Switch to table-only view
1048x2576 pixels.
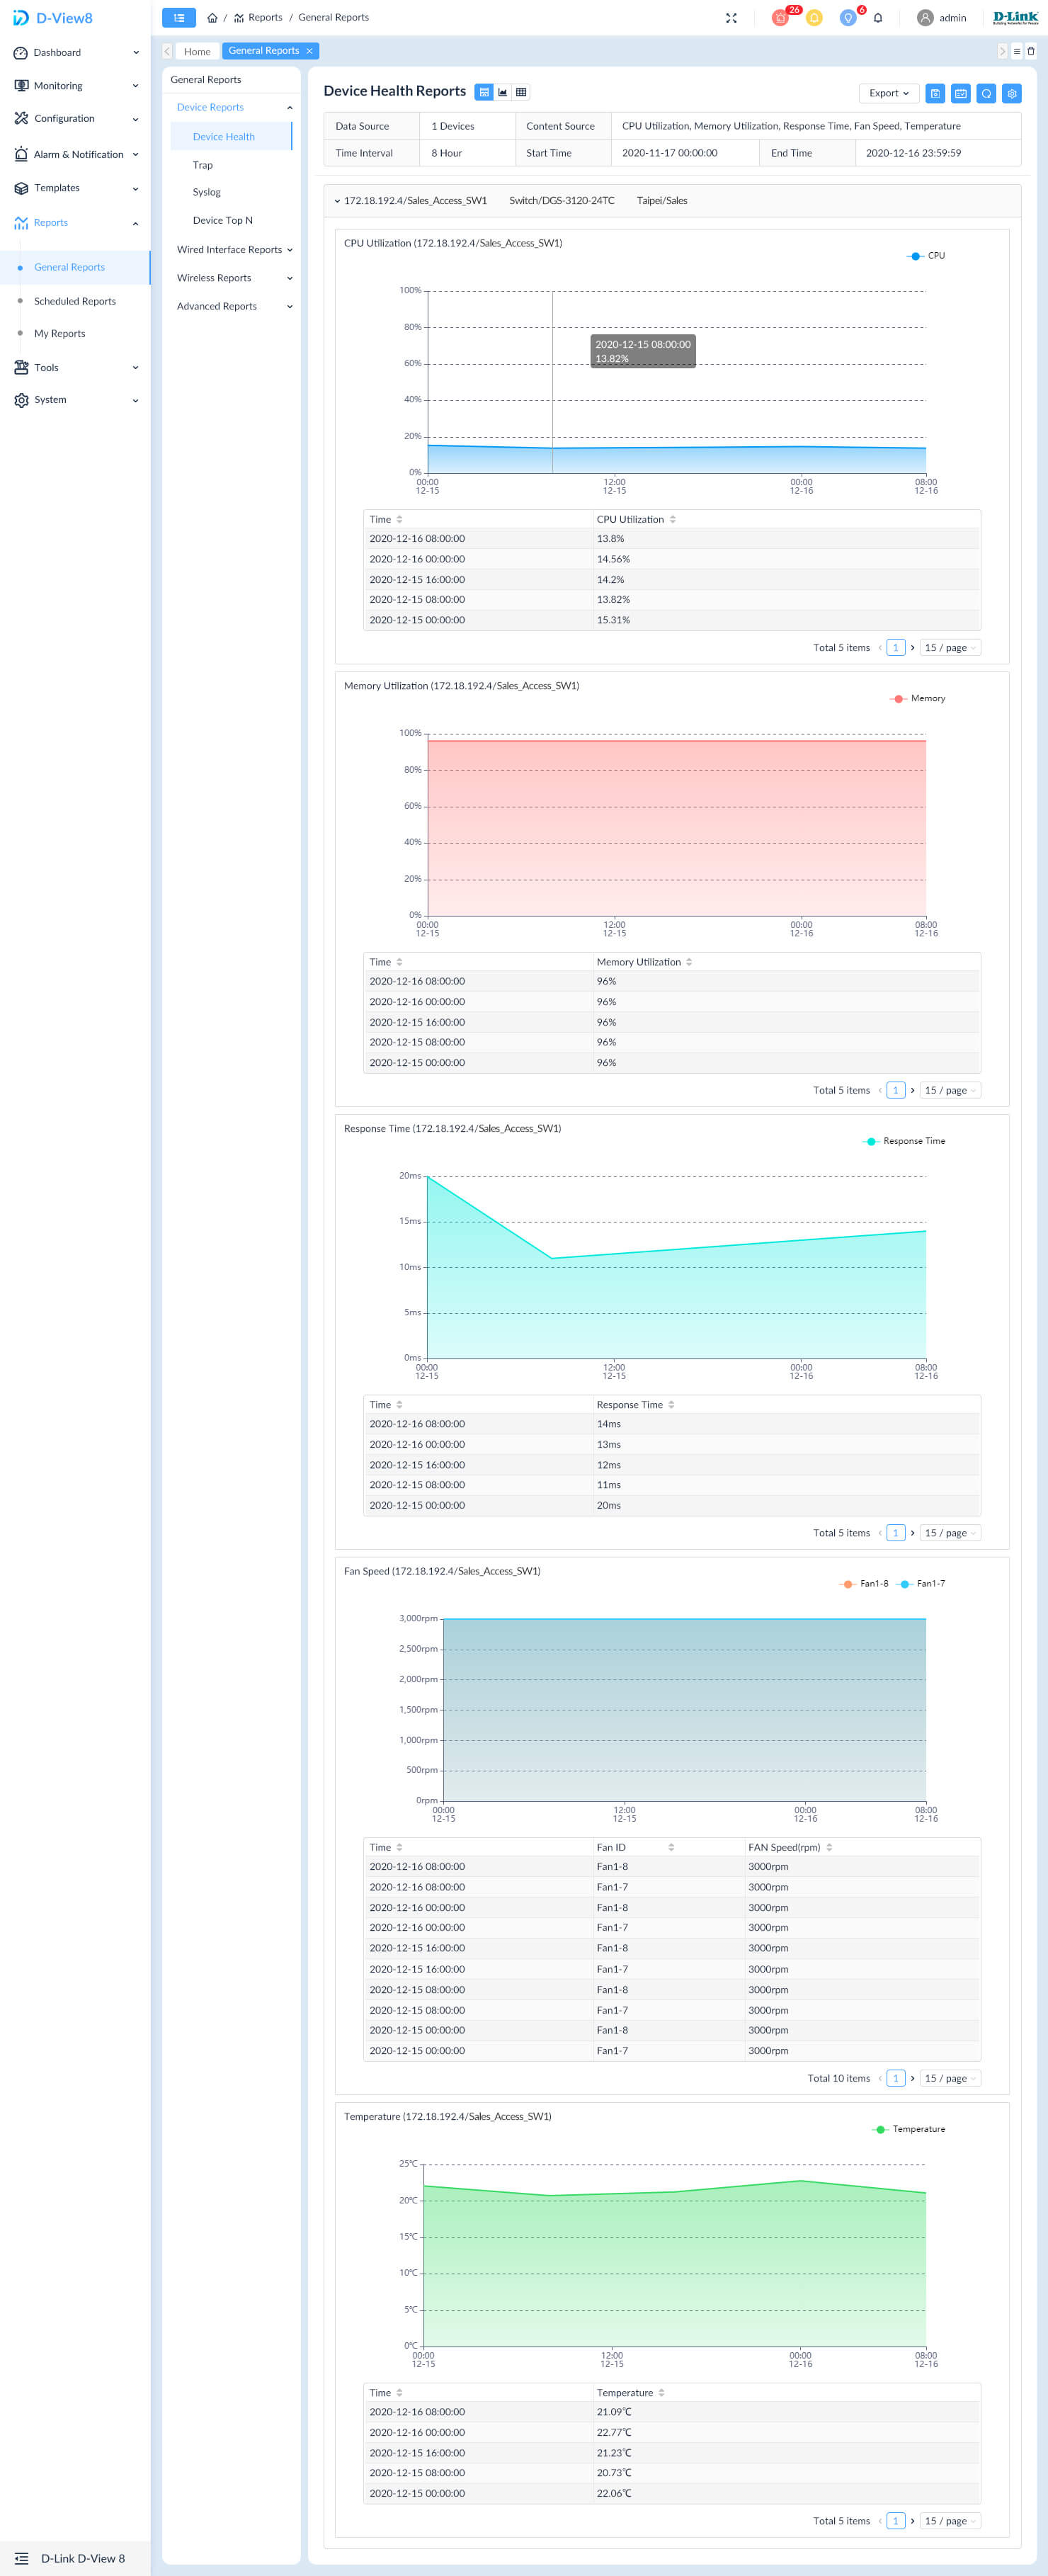pyautogui.click(x=521, y=92)
